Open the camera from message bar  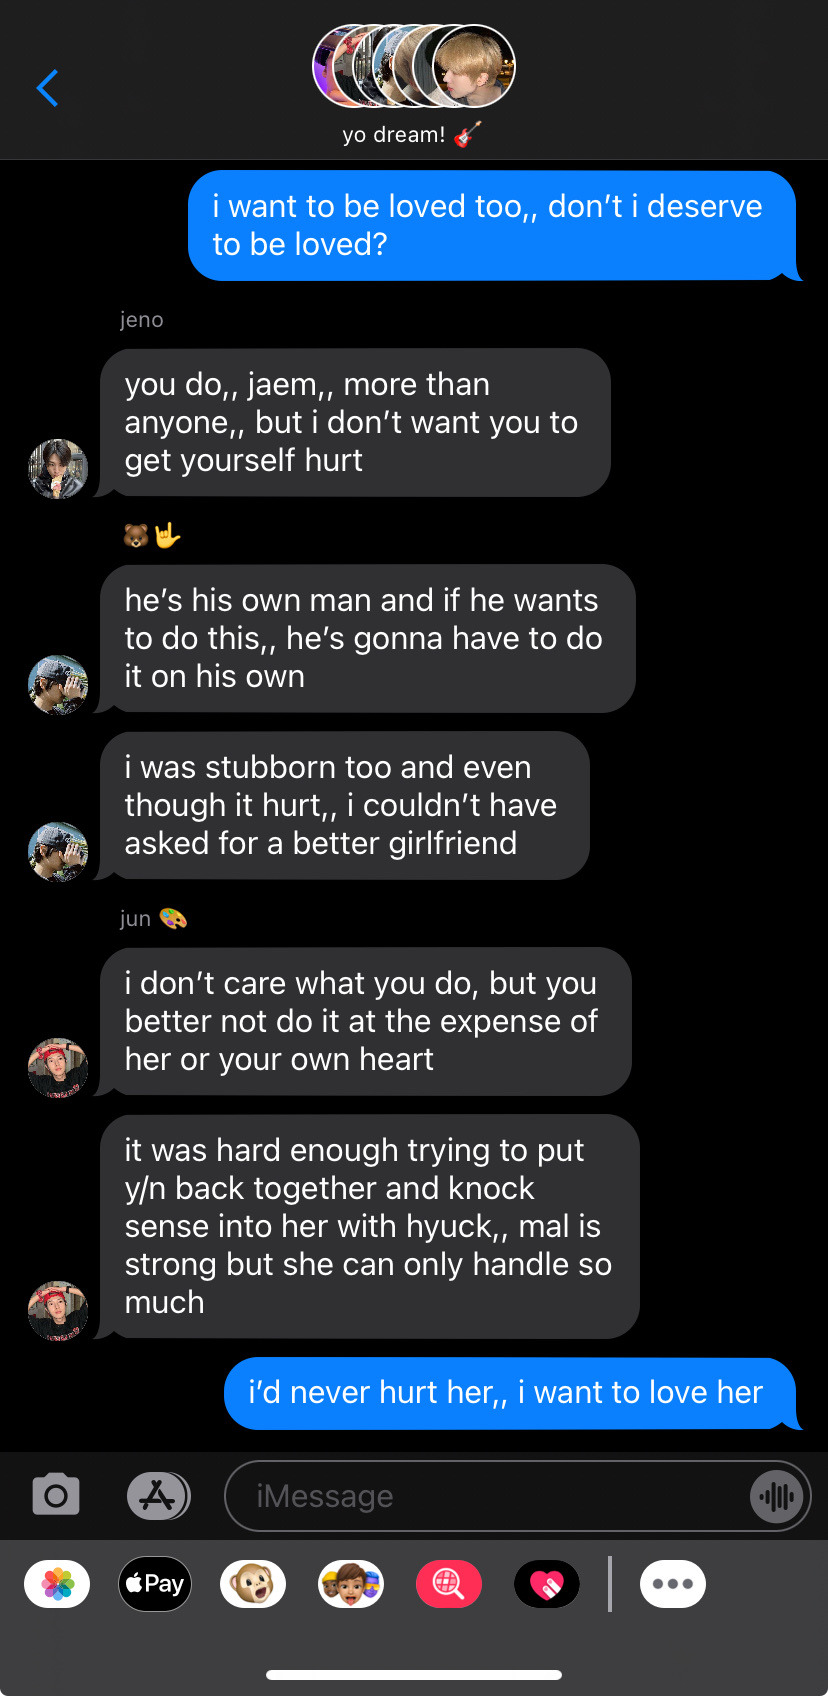click(56, 1496)
